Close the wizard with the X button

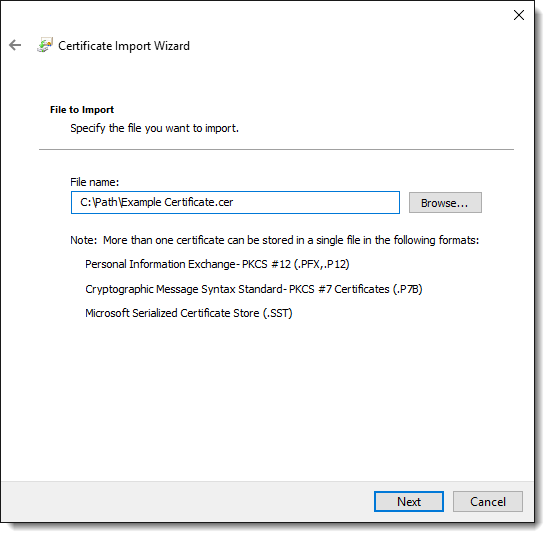pyautogui.click(x=519, y=15)
